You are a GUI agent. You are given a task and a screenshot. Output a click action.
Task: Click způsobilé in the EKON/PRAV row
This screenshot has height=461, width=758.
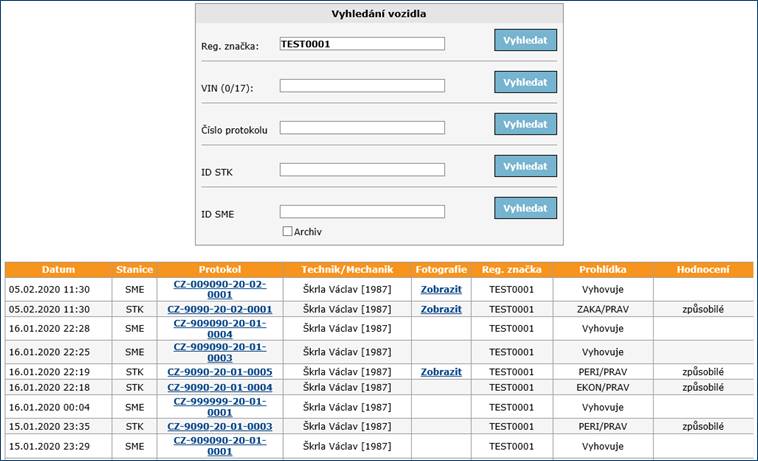pos(703,388)
